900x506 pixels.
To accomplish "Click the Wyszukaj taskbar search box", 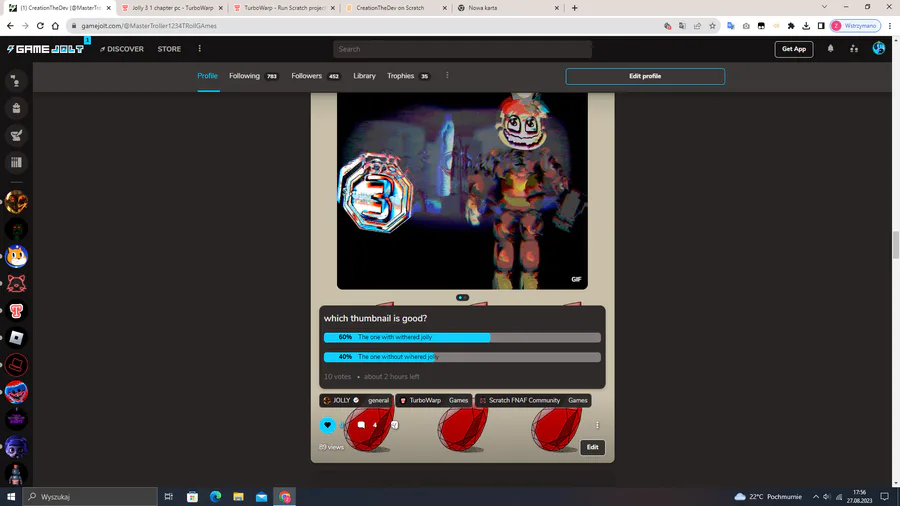I will click(x=90, y=496).
